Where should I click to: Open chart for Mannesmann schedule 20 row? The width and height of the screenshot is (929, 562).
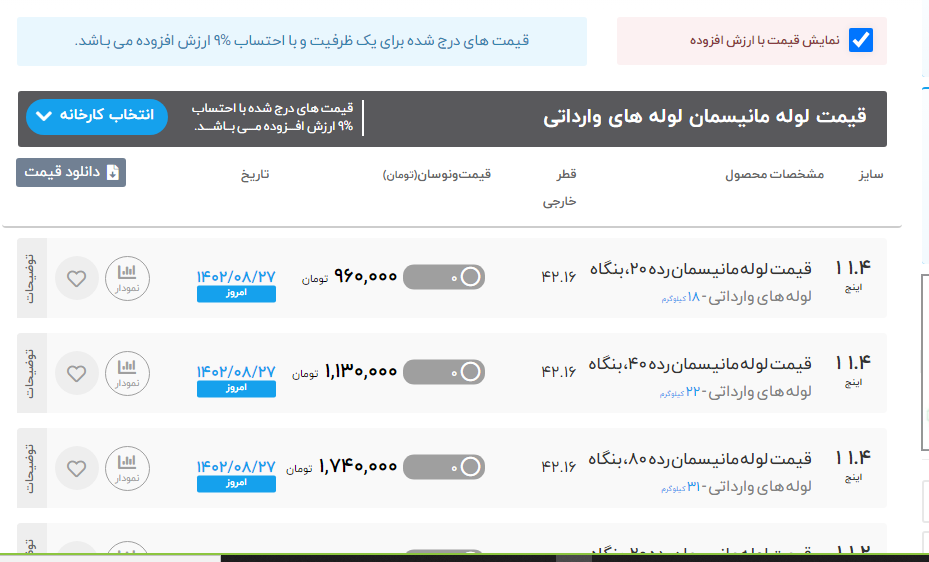tap(127, 278)
